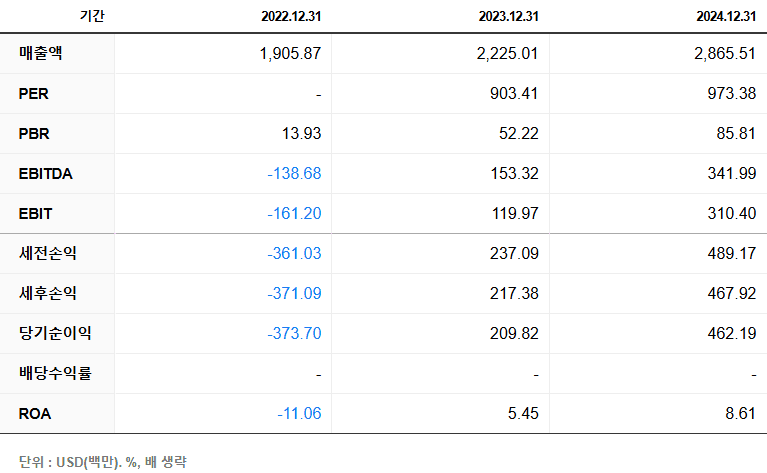
Task: Click PBR value 85.81
Action: [736, 134]
